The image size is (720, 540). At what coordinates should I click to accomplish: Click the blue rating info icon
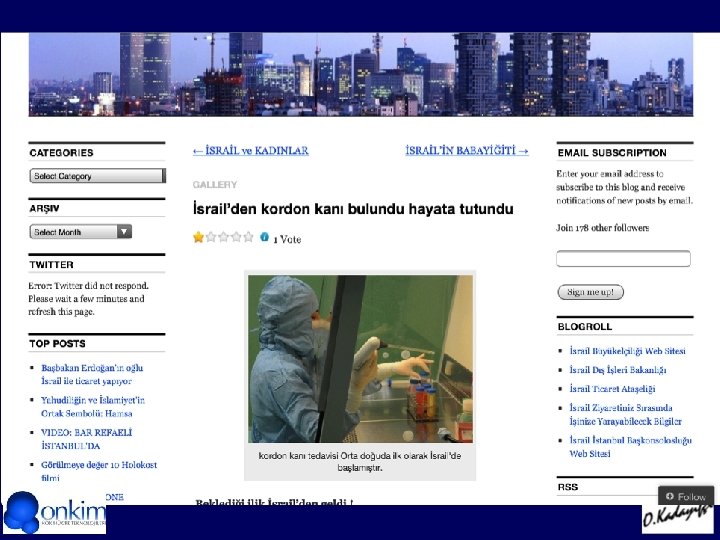point(264,237)
